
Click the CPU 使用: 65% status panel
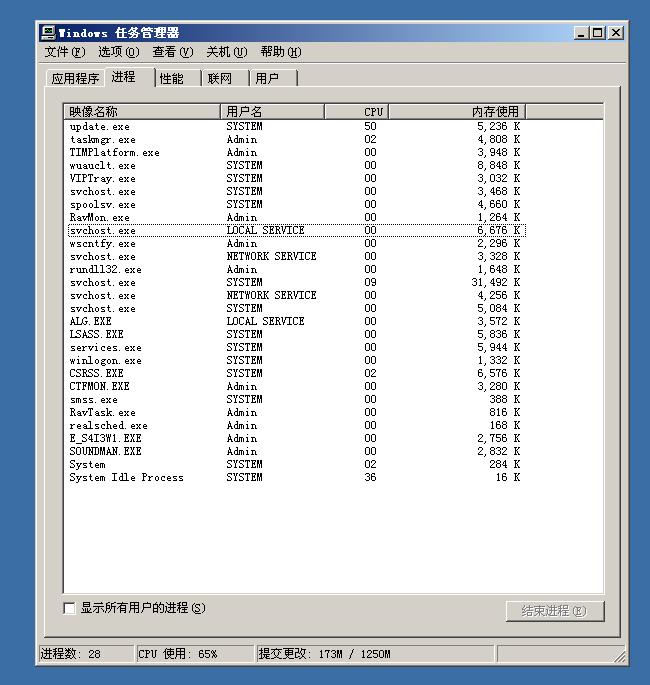point(195,654)
